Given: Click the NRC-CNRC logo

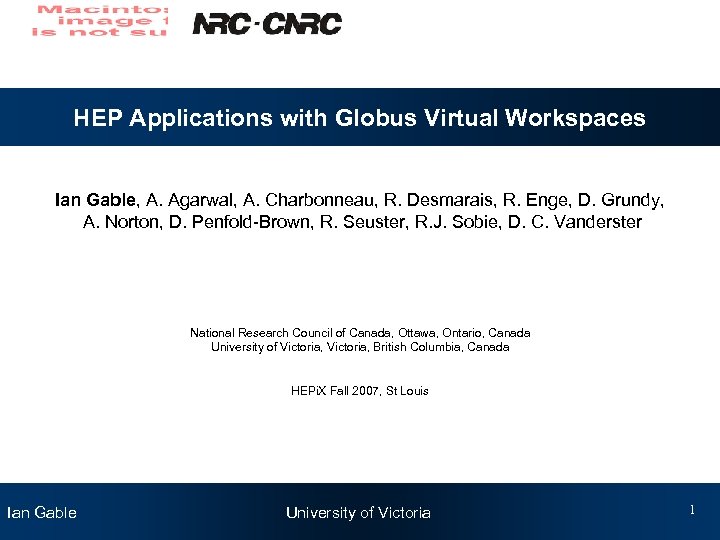Looking at the screenshot, I should (x=267, y=24).
